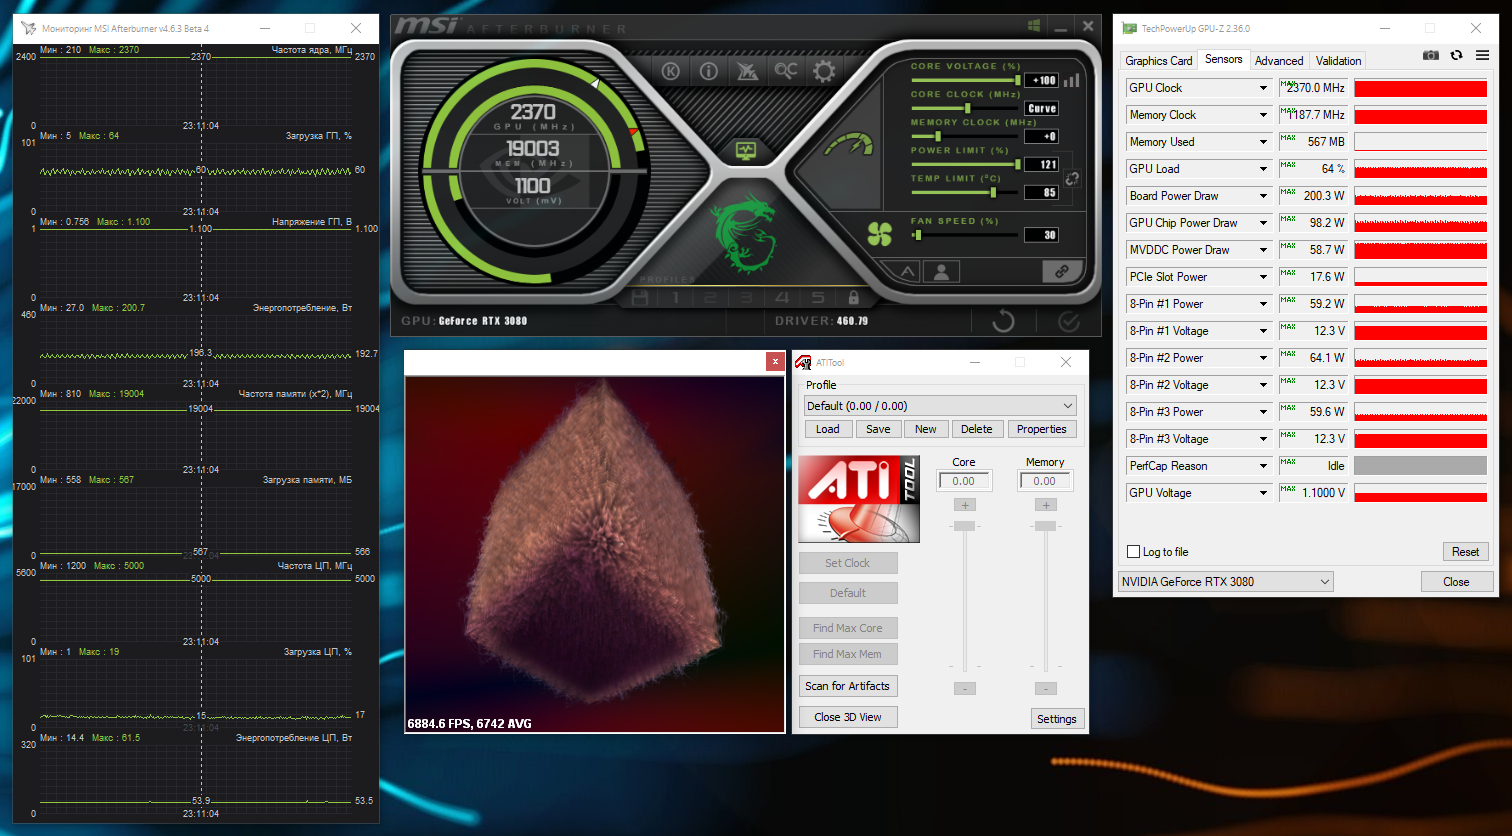The height and width of the screenshot is (836, 1512).
Task: Click the Power Limit value field showing 121
Action: [1042, 164]
